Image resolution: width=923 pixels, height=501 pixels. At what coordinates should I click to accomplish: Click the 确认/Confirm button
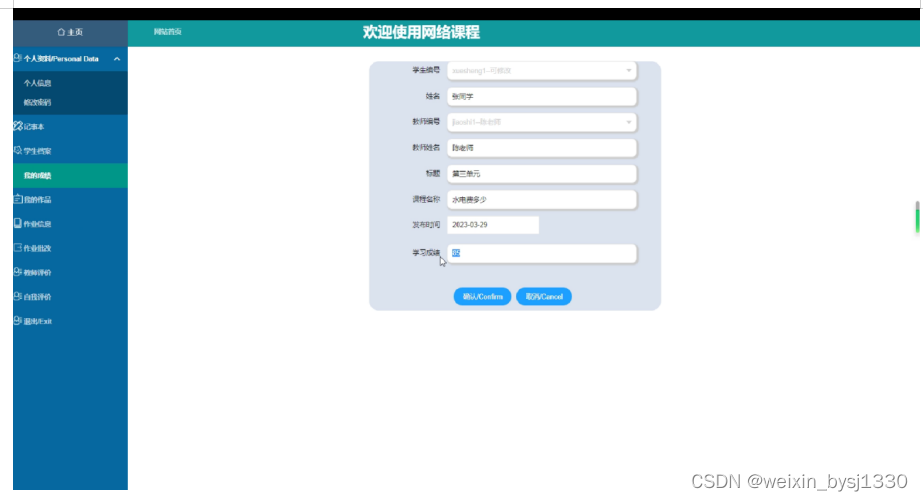482,297
